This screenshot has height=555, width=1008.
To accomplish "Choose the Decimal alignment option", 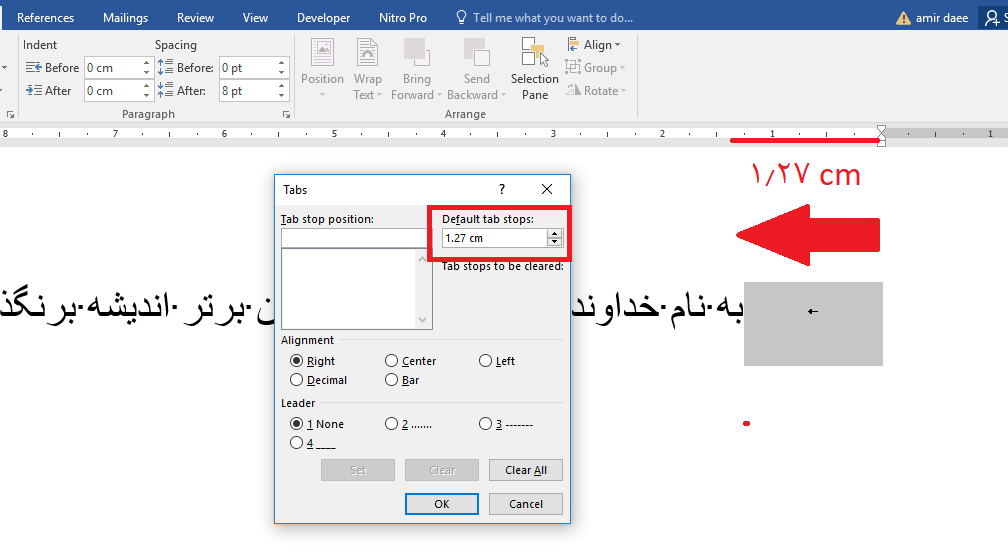I will click(297, 380).
